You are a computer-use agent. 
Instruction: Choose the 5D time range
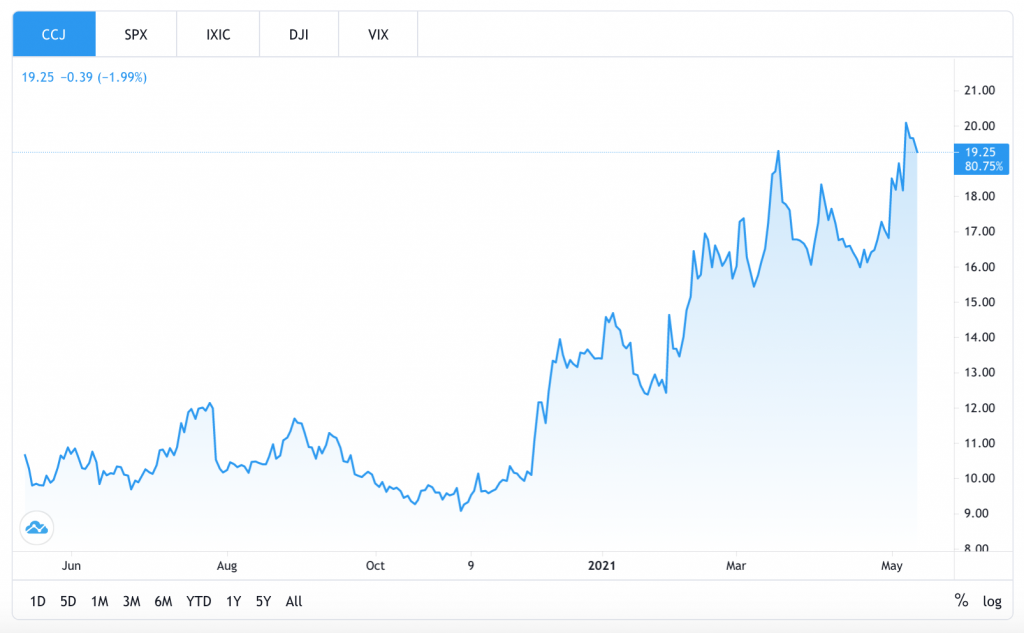pyautogui.click(x=68, y=601)
